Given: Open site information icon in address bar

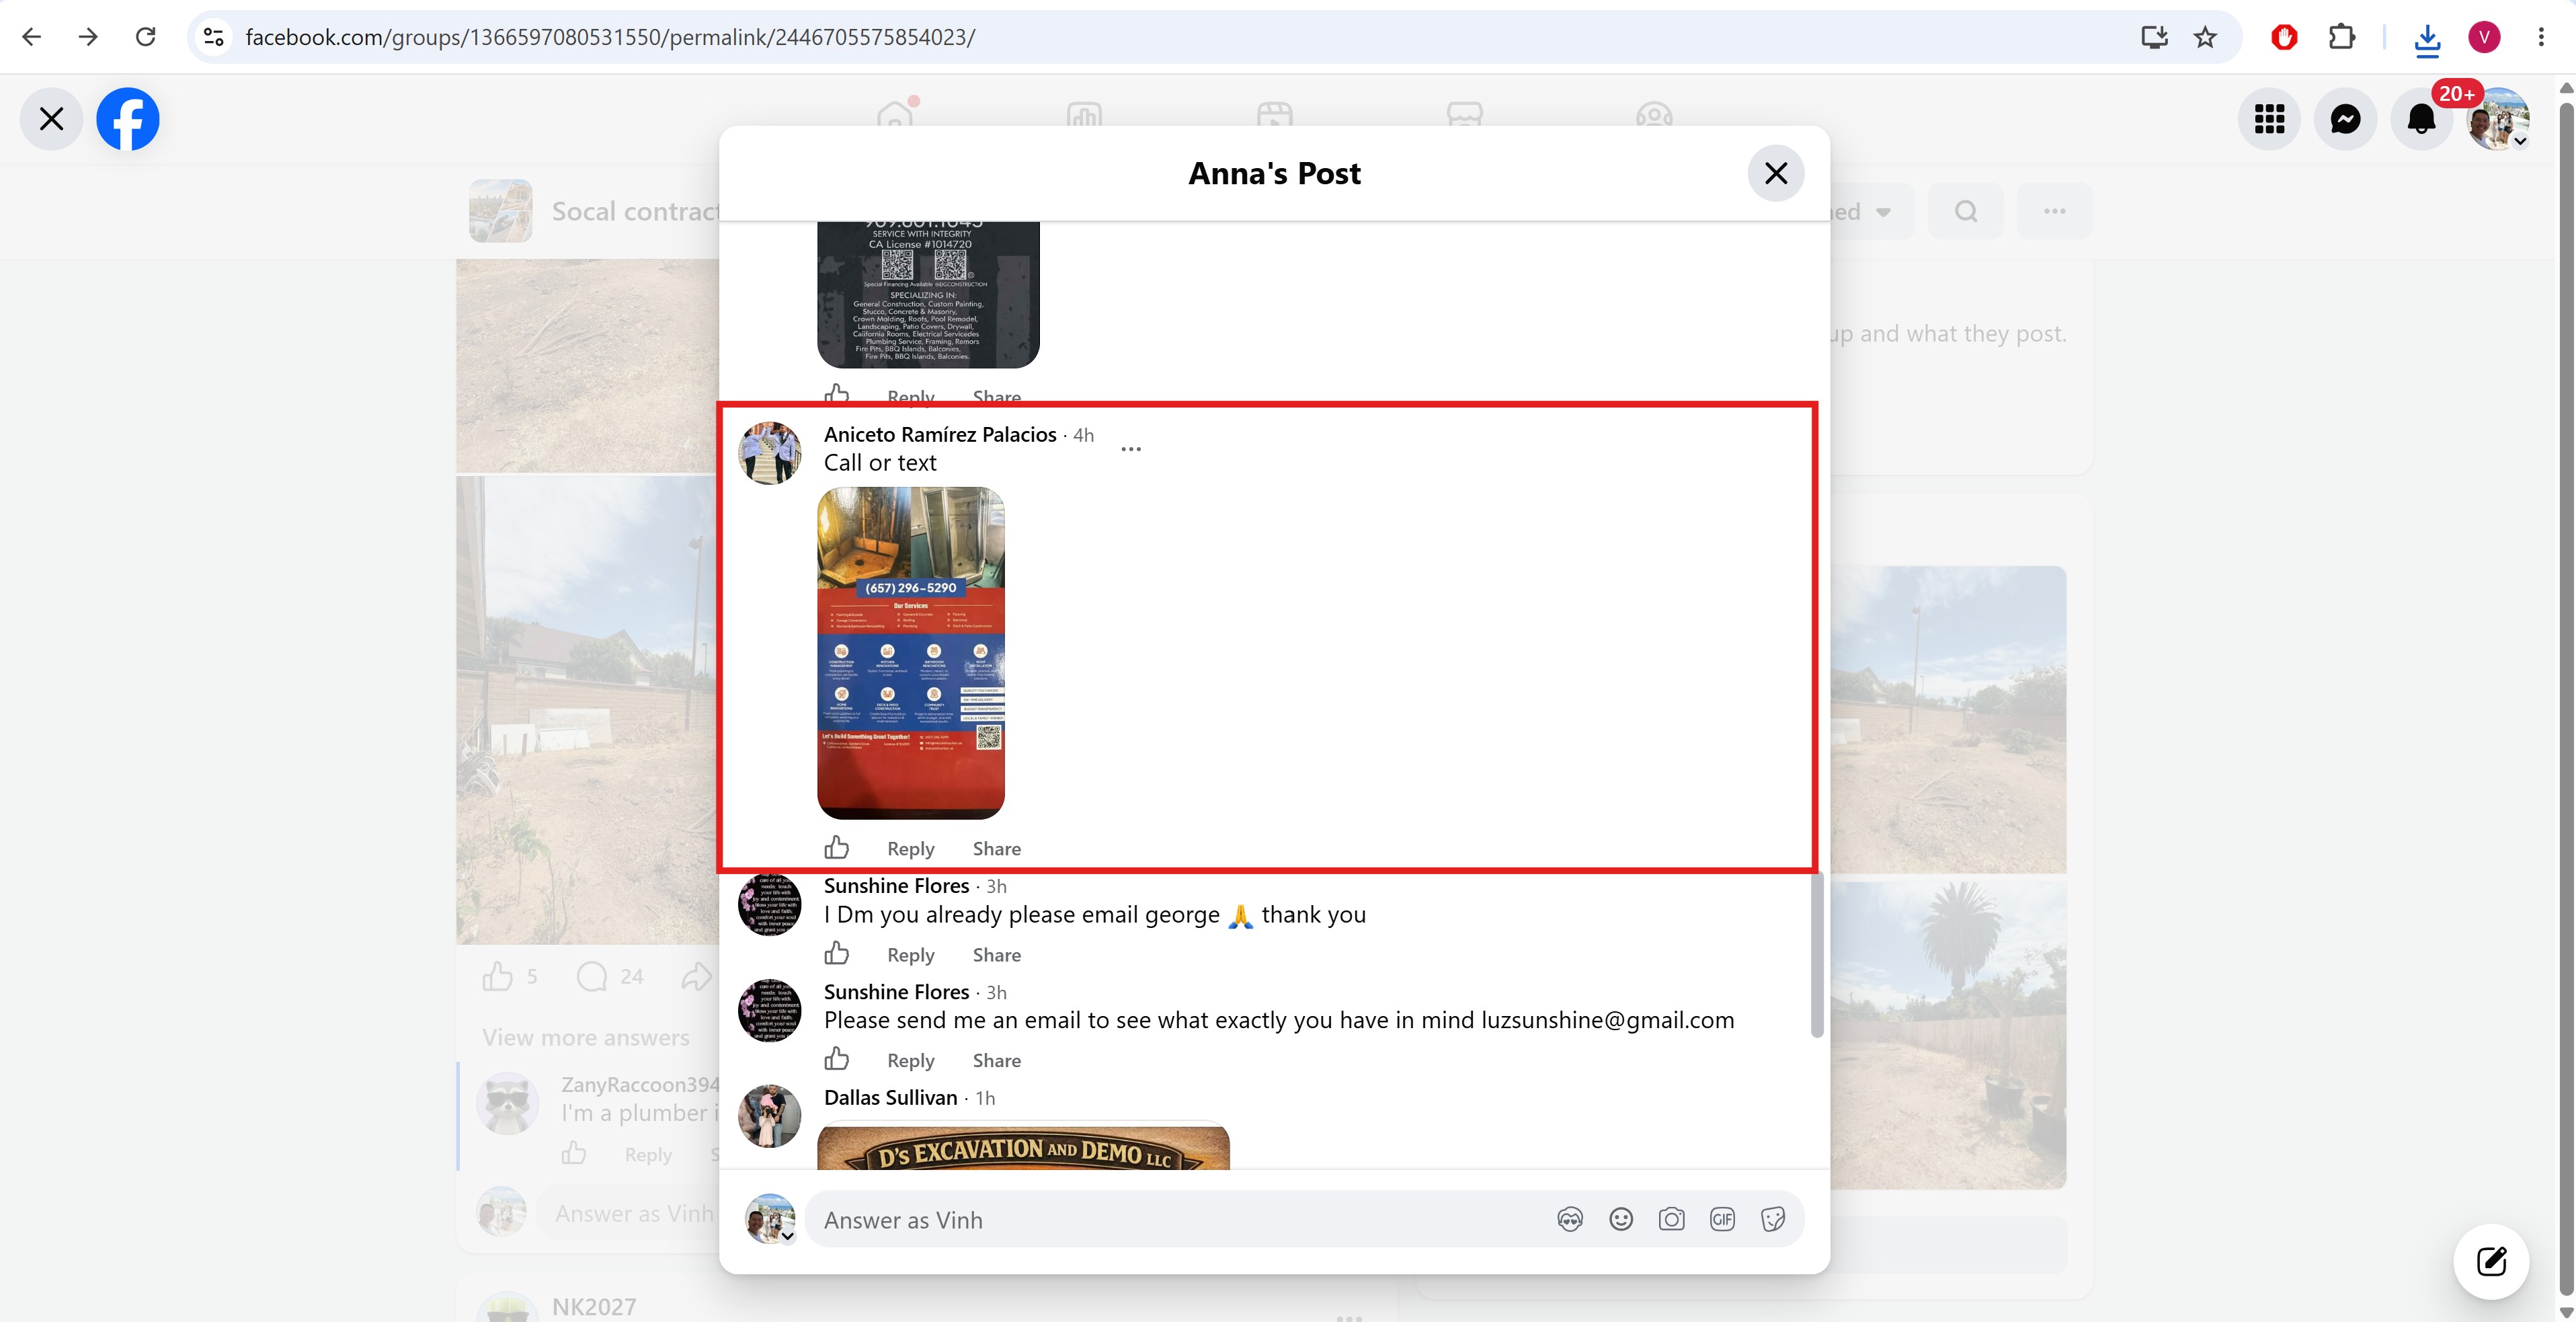Looking at the screenshot, I should pos(213,37).
